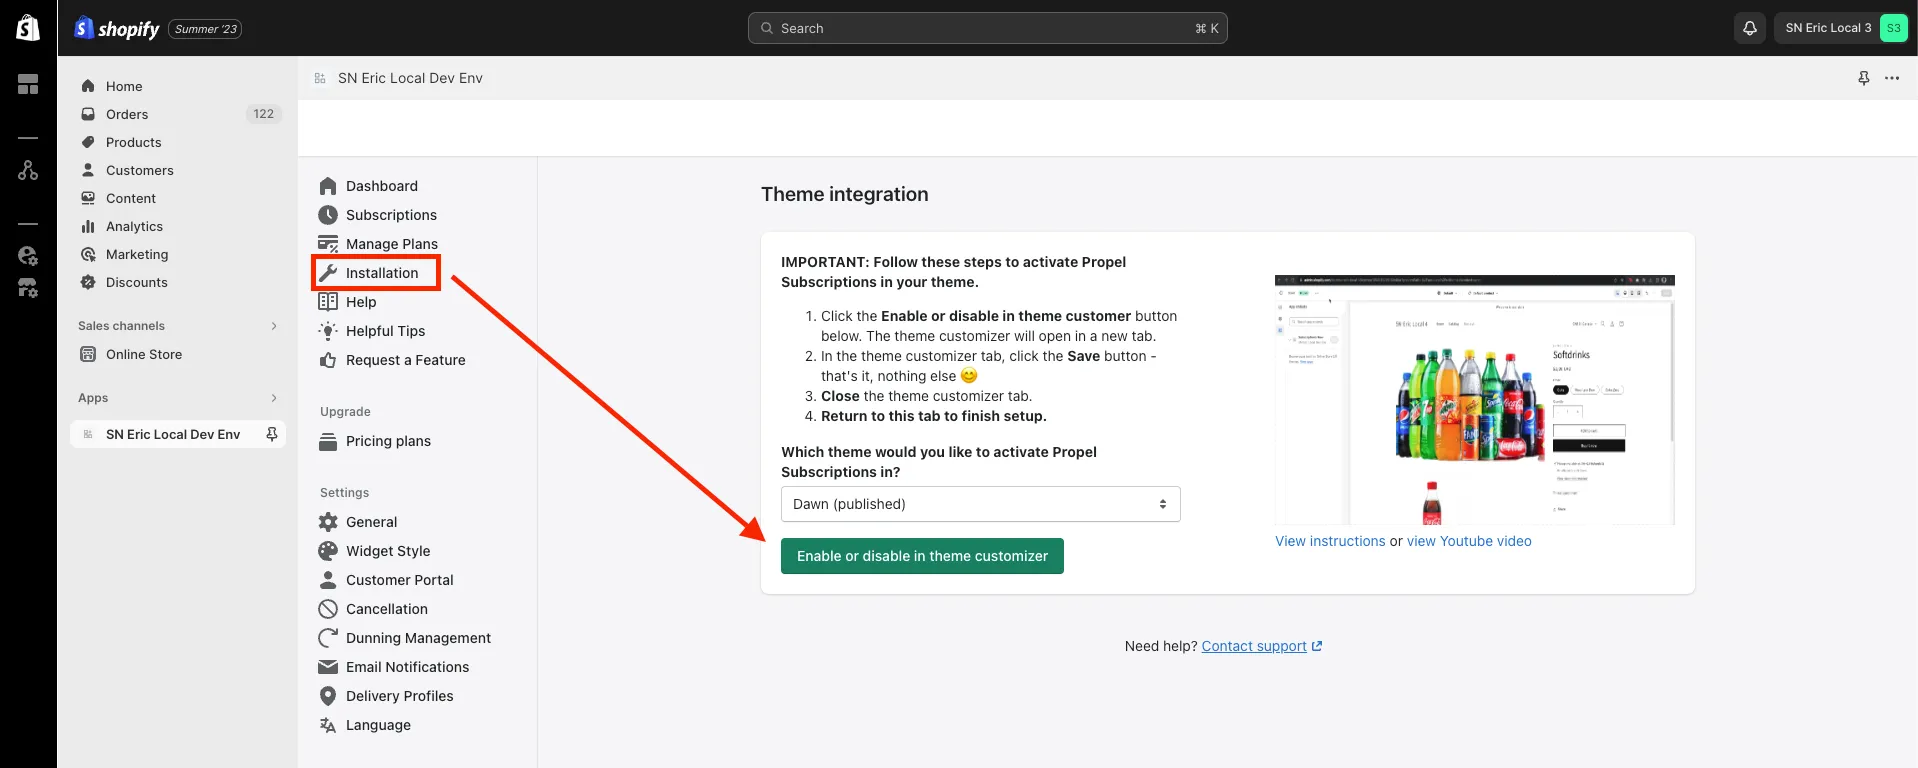This screenshot has height=768, width=1918.
Task: Click the Subscriptions clock icon
Action: point(328,215)
